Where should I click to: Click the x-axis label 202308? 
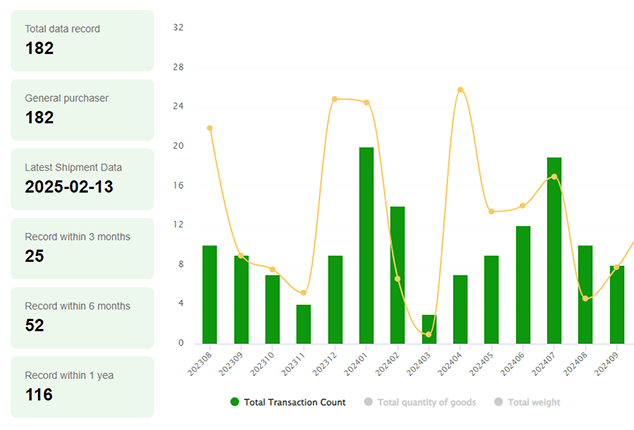199,364
